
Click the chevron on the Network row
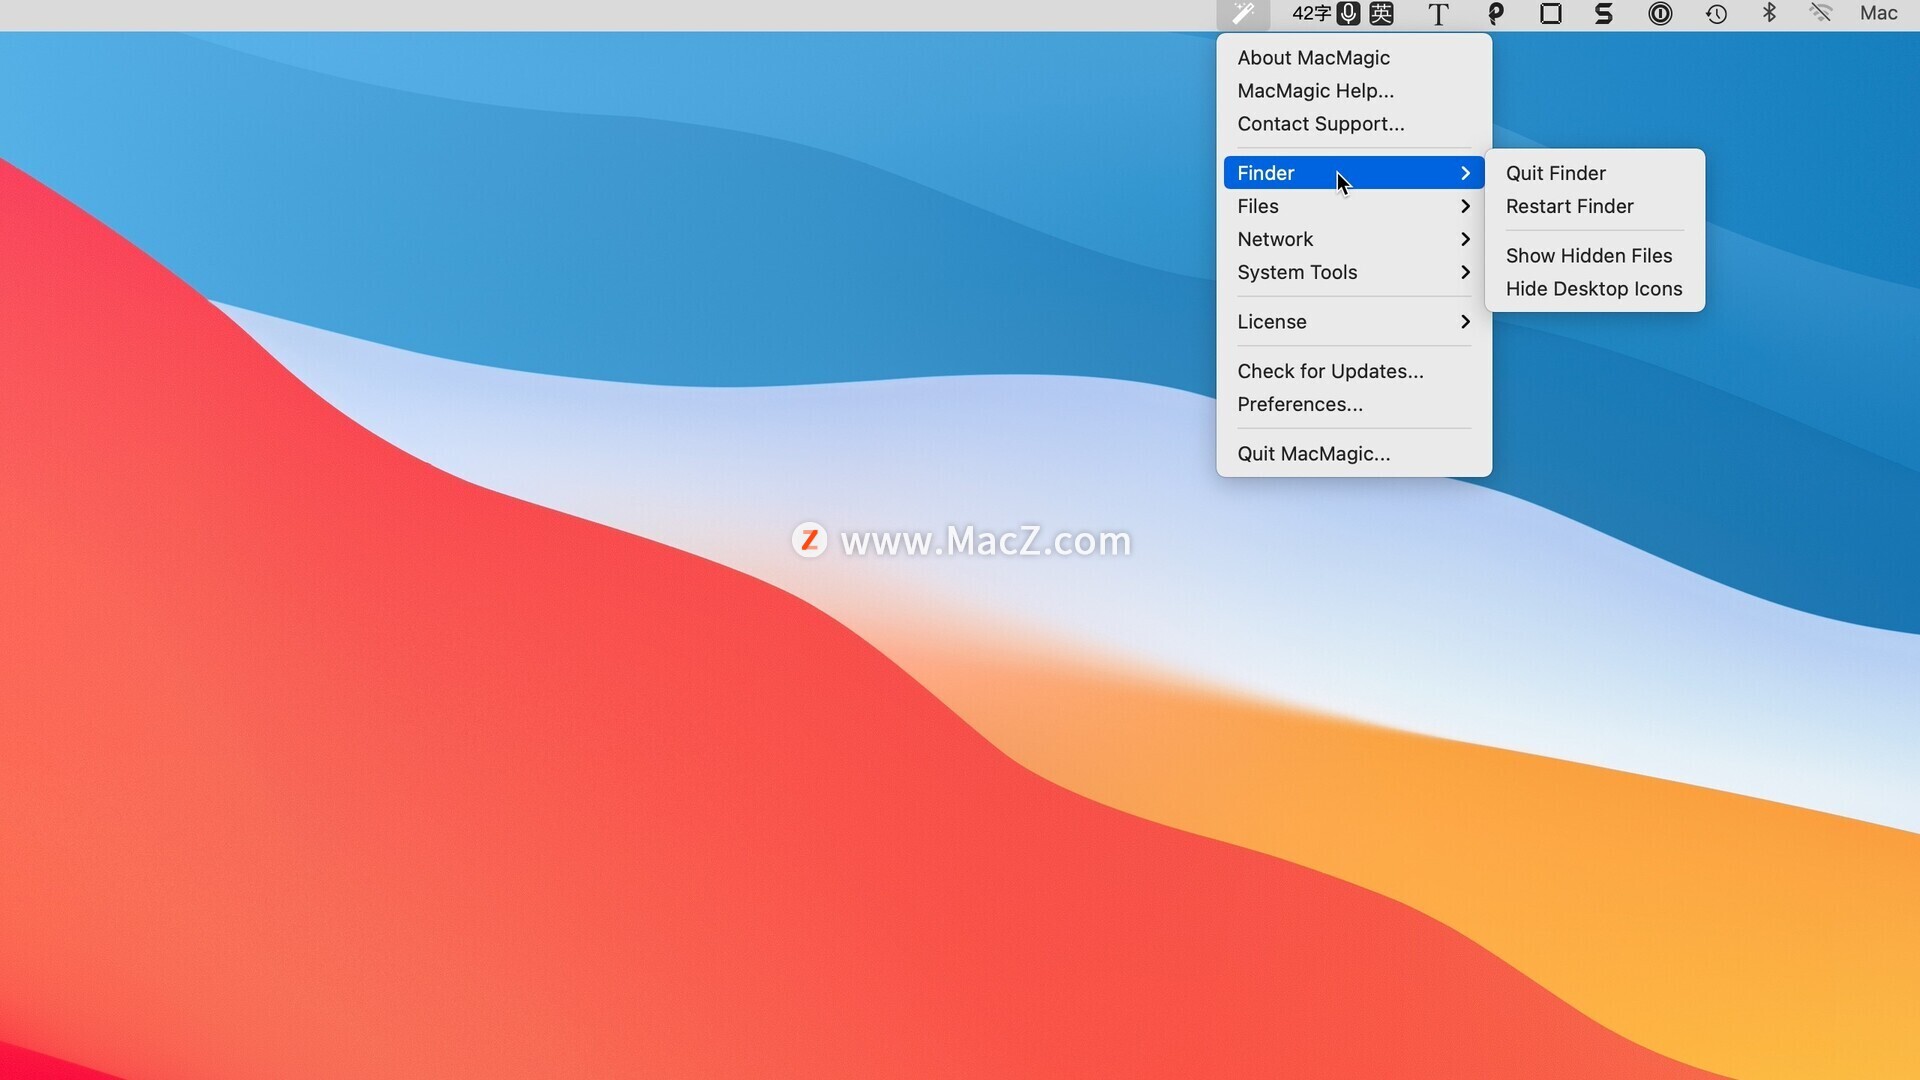tap(1465, 239)
